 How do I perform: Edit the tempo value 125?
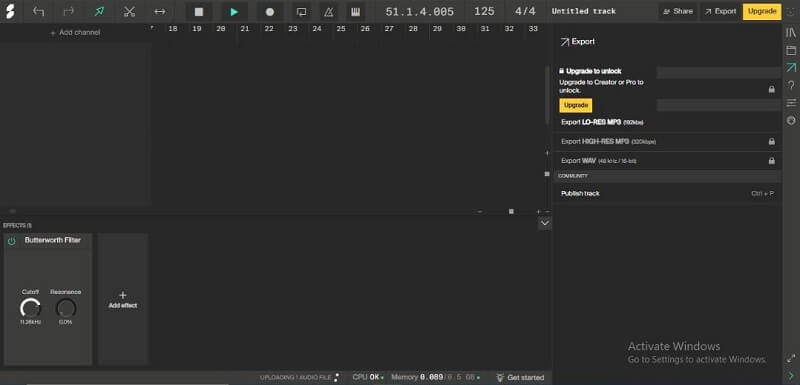(x=484, y=11)
